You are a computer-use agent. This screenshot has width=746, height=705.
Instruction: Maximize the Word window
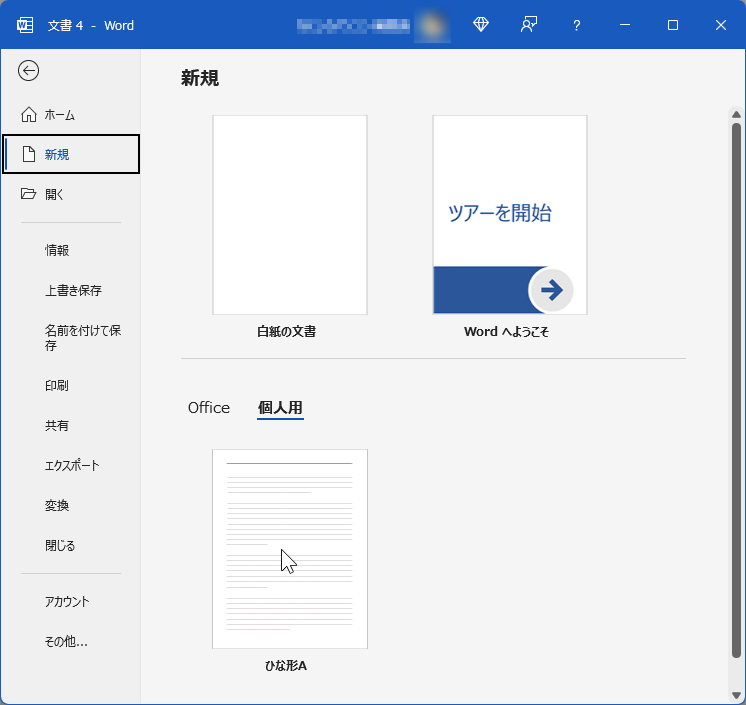point(673,25)
